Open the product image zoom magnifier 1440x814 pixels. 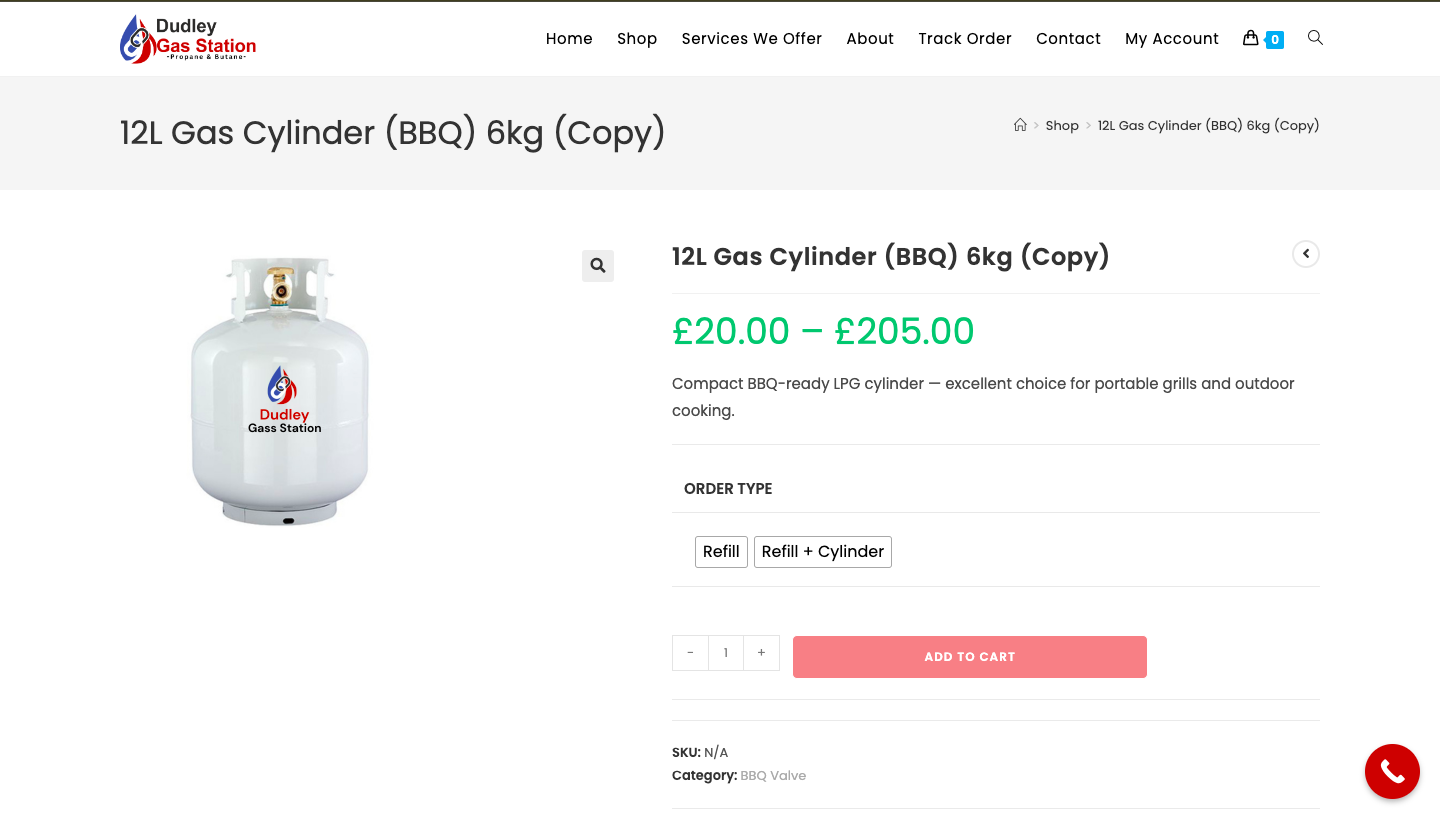tap(598, 266)
